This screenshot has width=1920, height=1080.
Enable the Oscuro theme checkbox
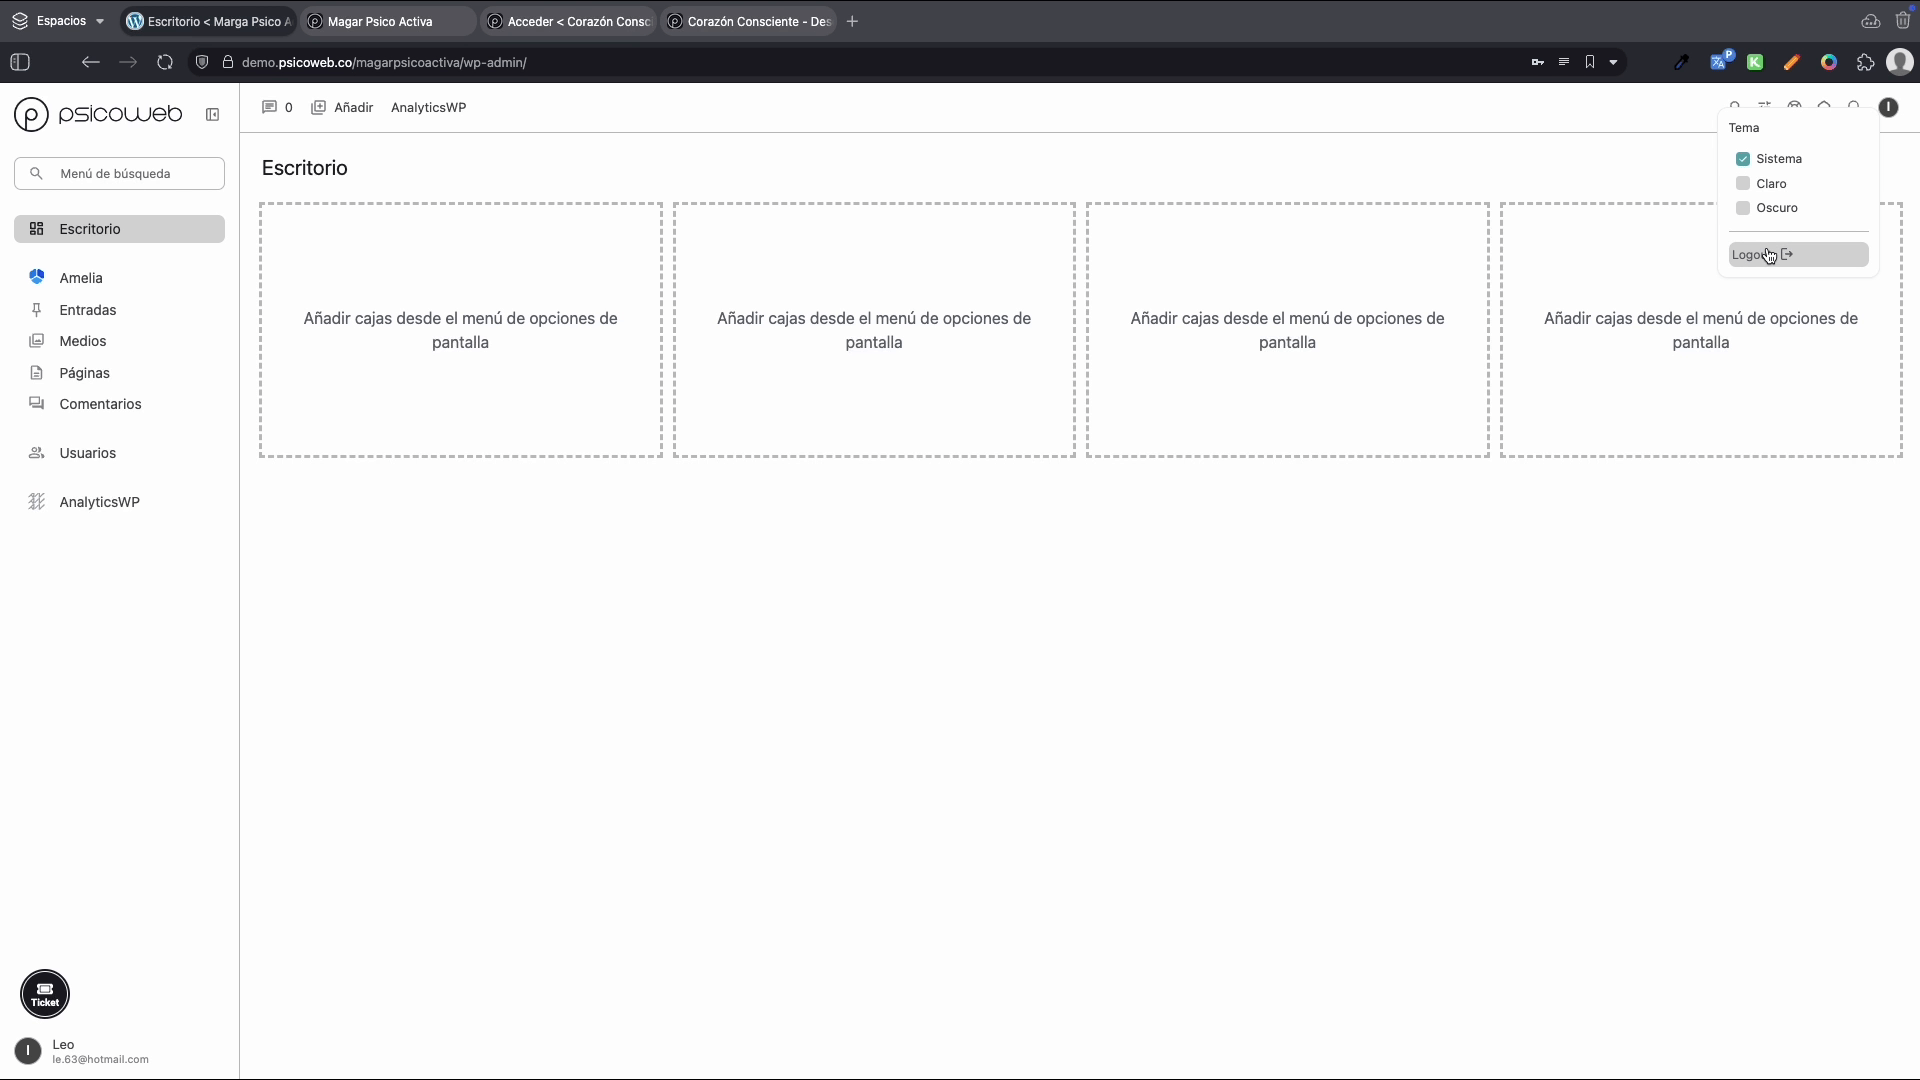(1743, 208)
